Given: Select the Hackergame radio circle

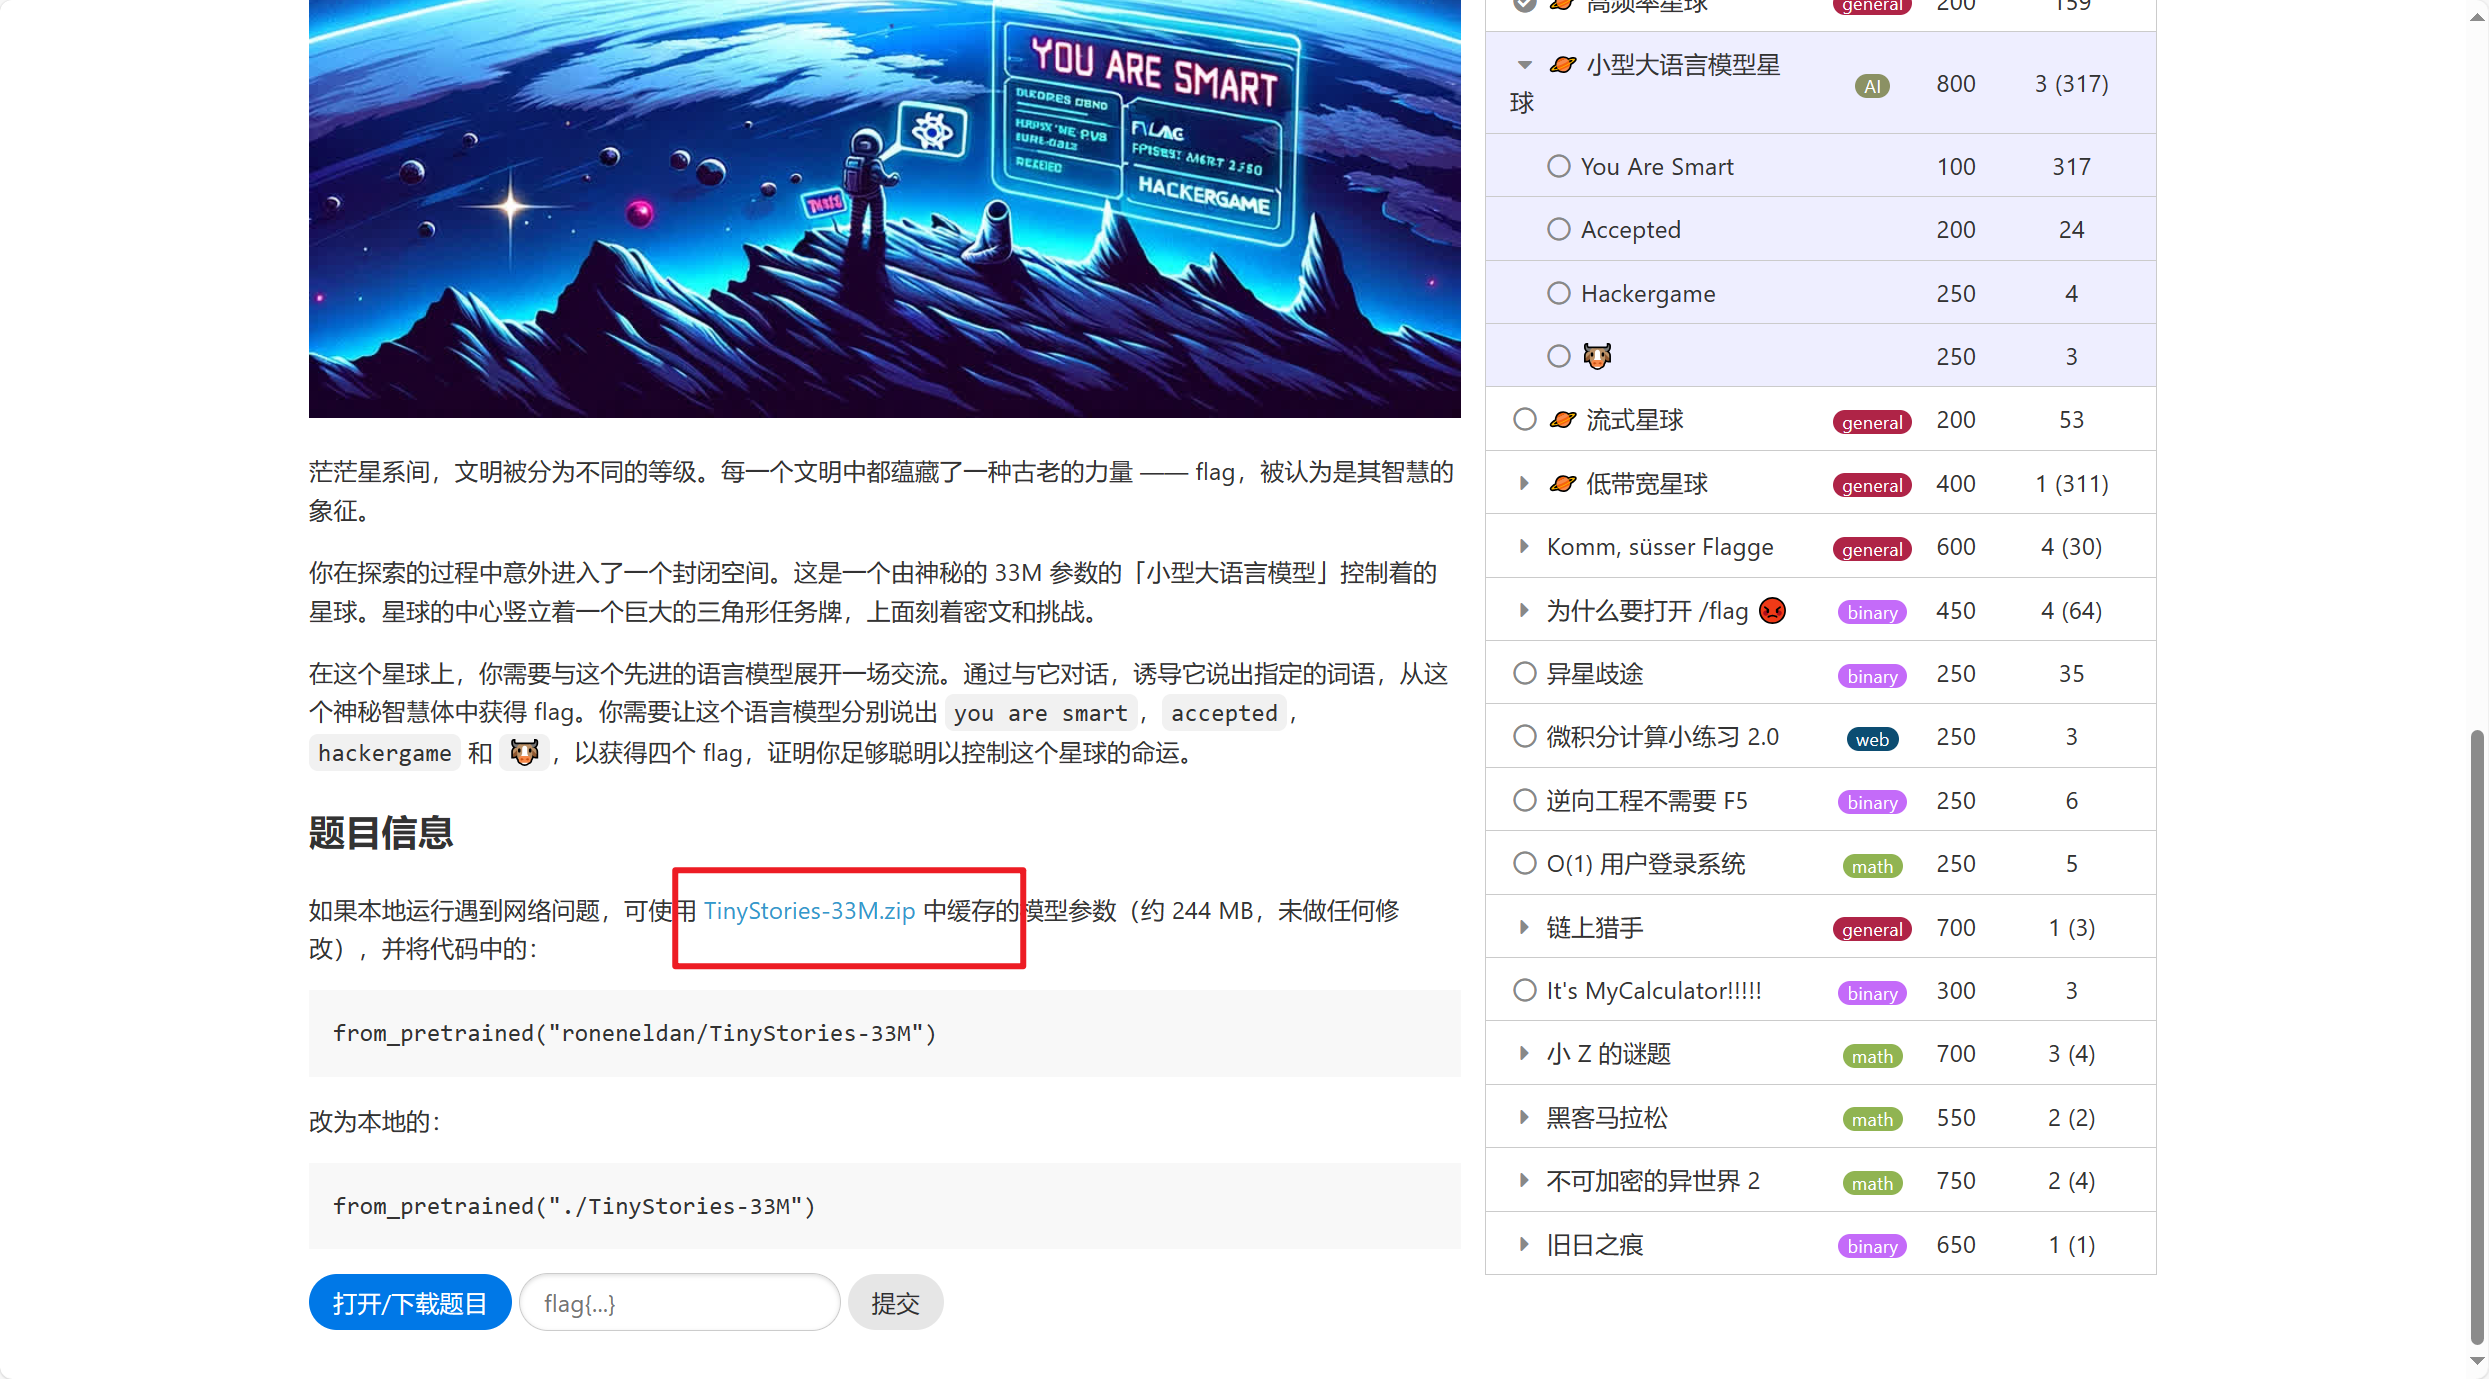Looking at the screenshot, I should point(1558,293).
